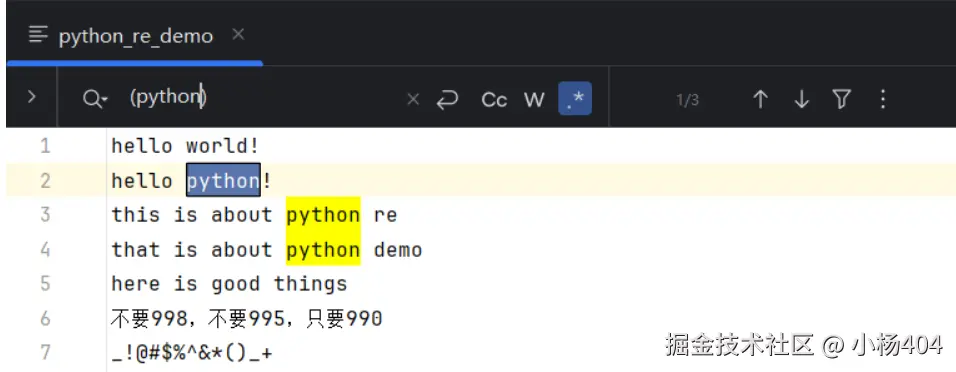Click the word 're' on line 3

(385, 215)
